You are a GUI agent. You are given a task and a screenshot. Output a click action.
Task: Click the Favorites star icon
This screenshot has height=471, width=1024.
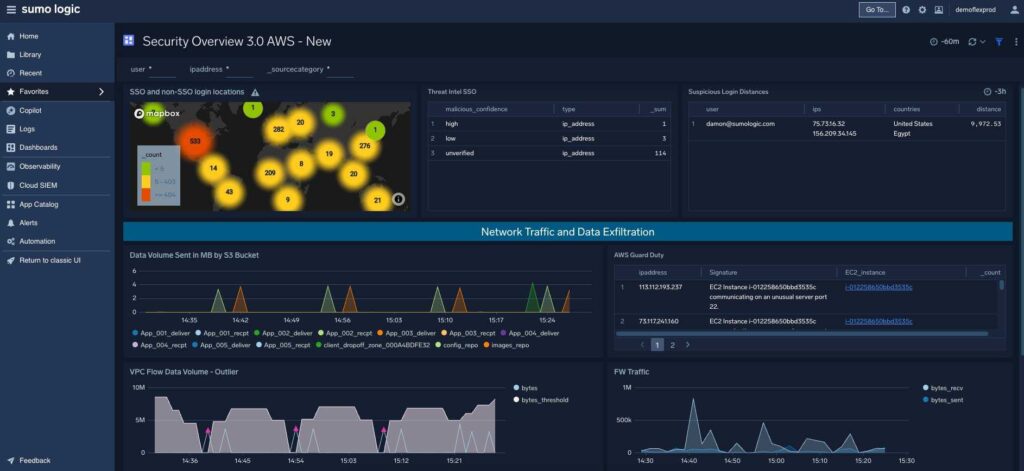[10, 92]
